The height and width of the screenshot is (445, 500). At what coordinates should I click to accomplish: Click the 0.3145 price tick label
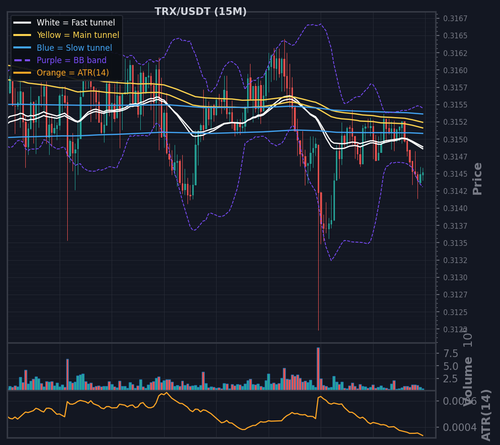(x=455, y=174)
